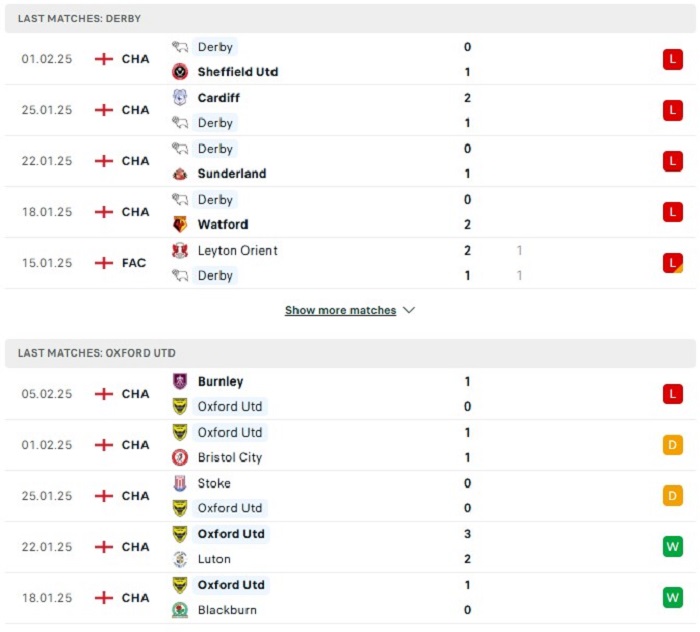700x632 pixels.
Task: Click the Blackburn club crest
Action: click(x=180, y=610)
